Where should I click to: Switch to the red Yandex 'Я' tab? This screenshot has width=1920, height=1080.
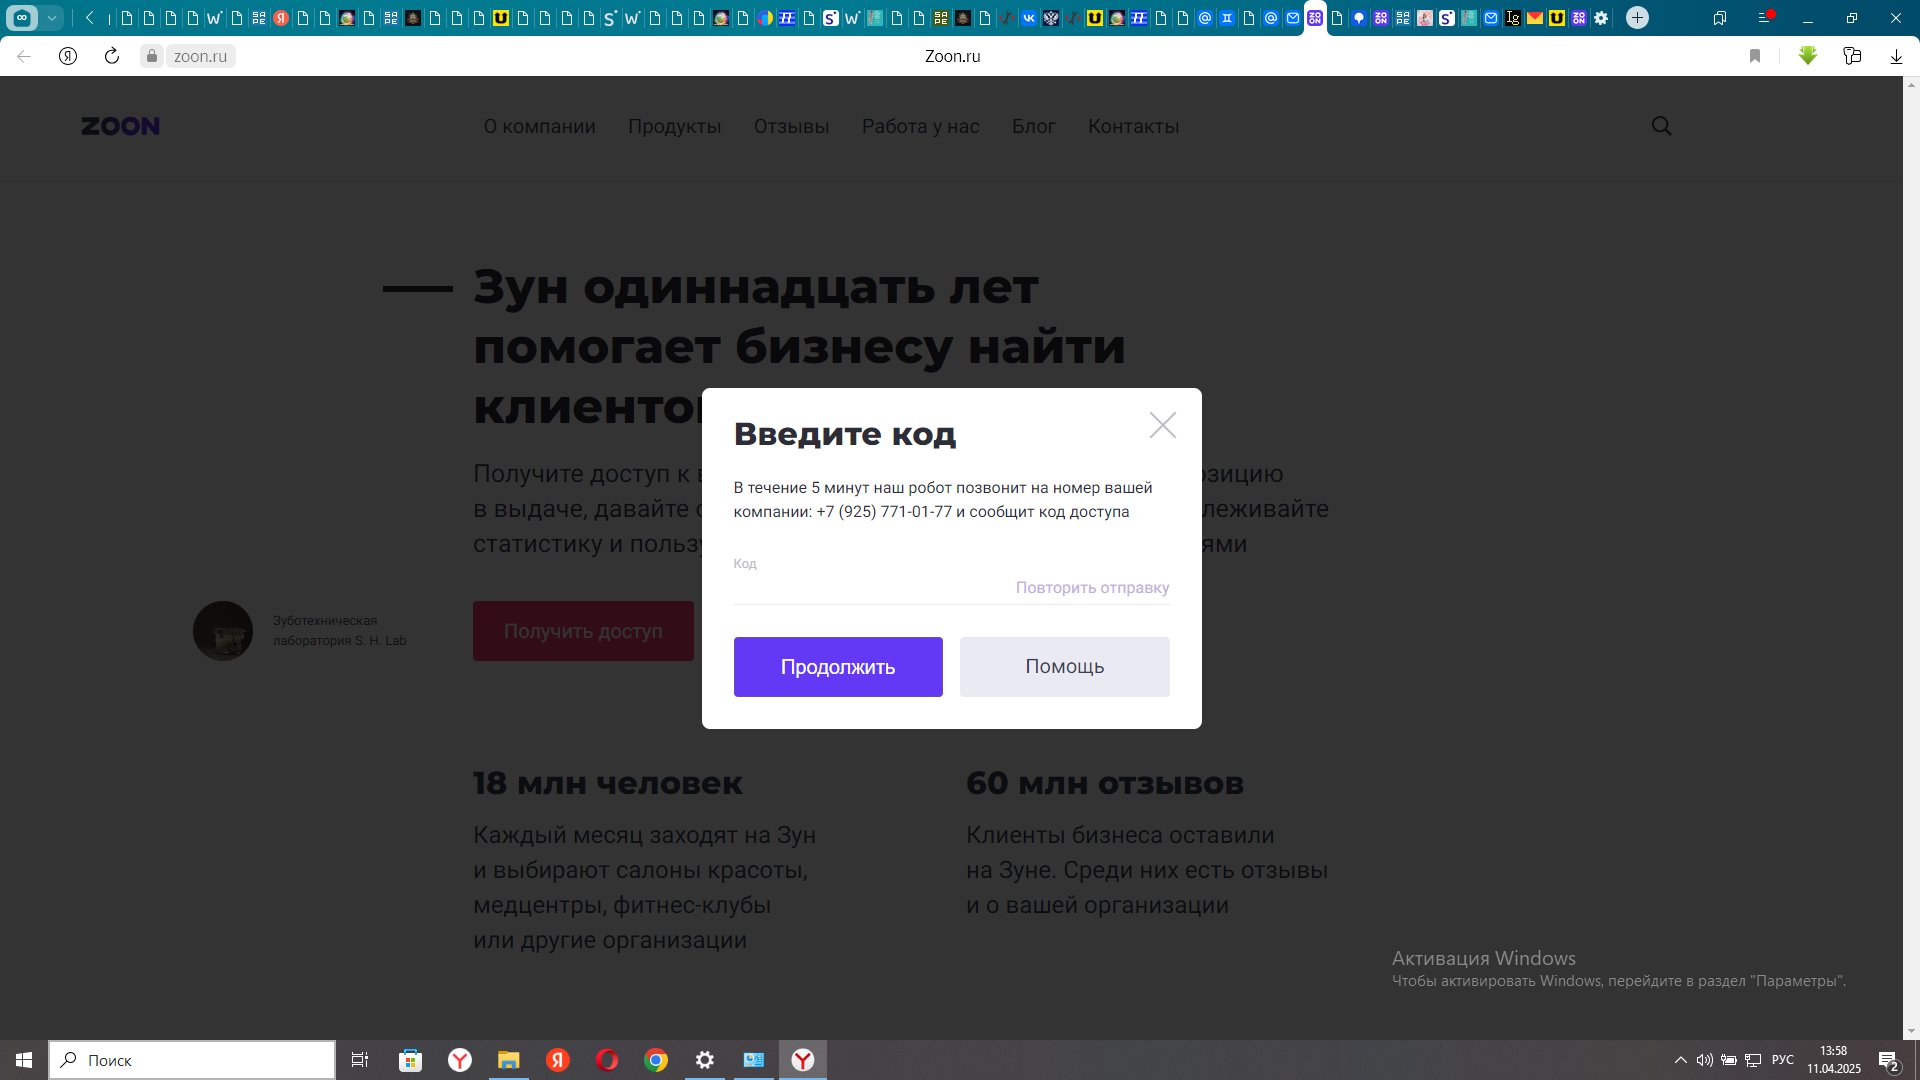(281, 18)
